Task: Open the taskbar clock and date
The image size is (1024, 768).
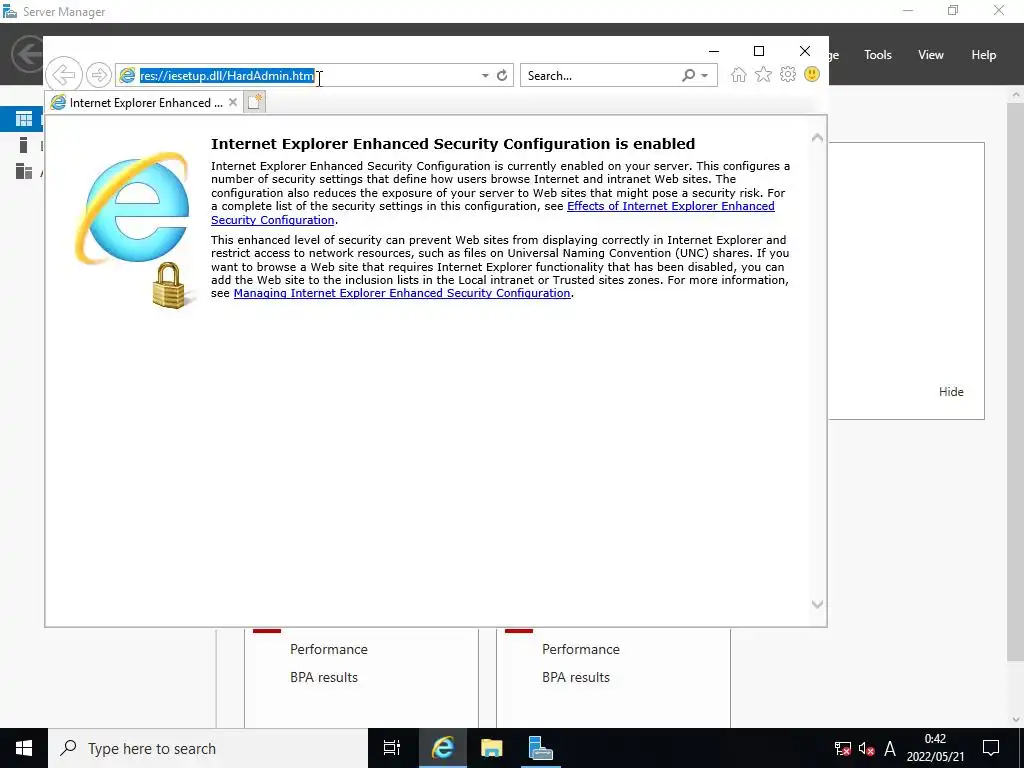Action: click(x=935, y=748)
